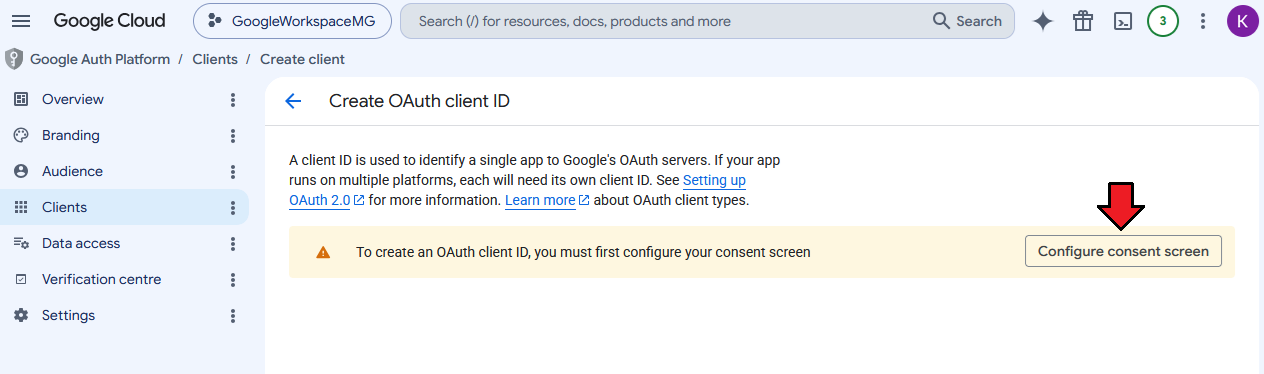
Task: Open more options for Audience
Action: [x=233, y=171]
